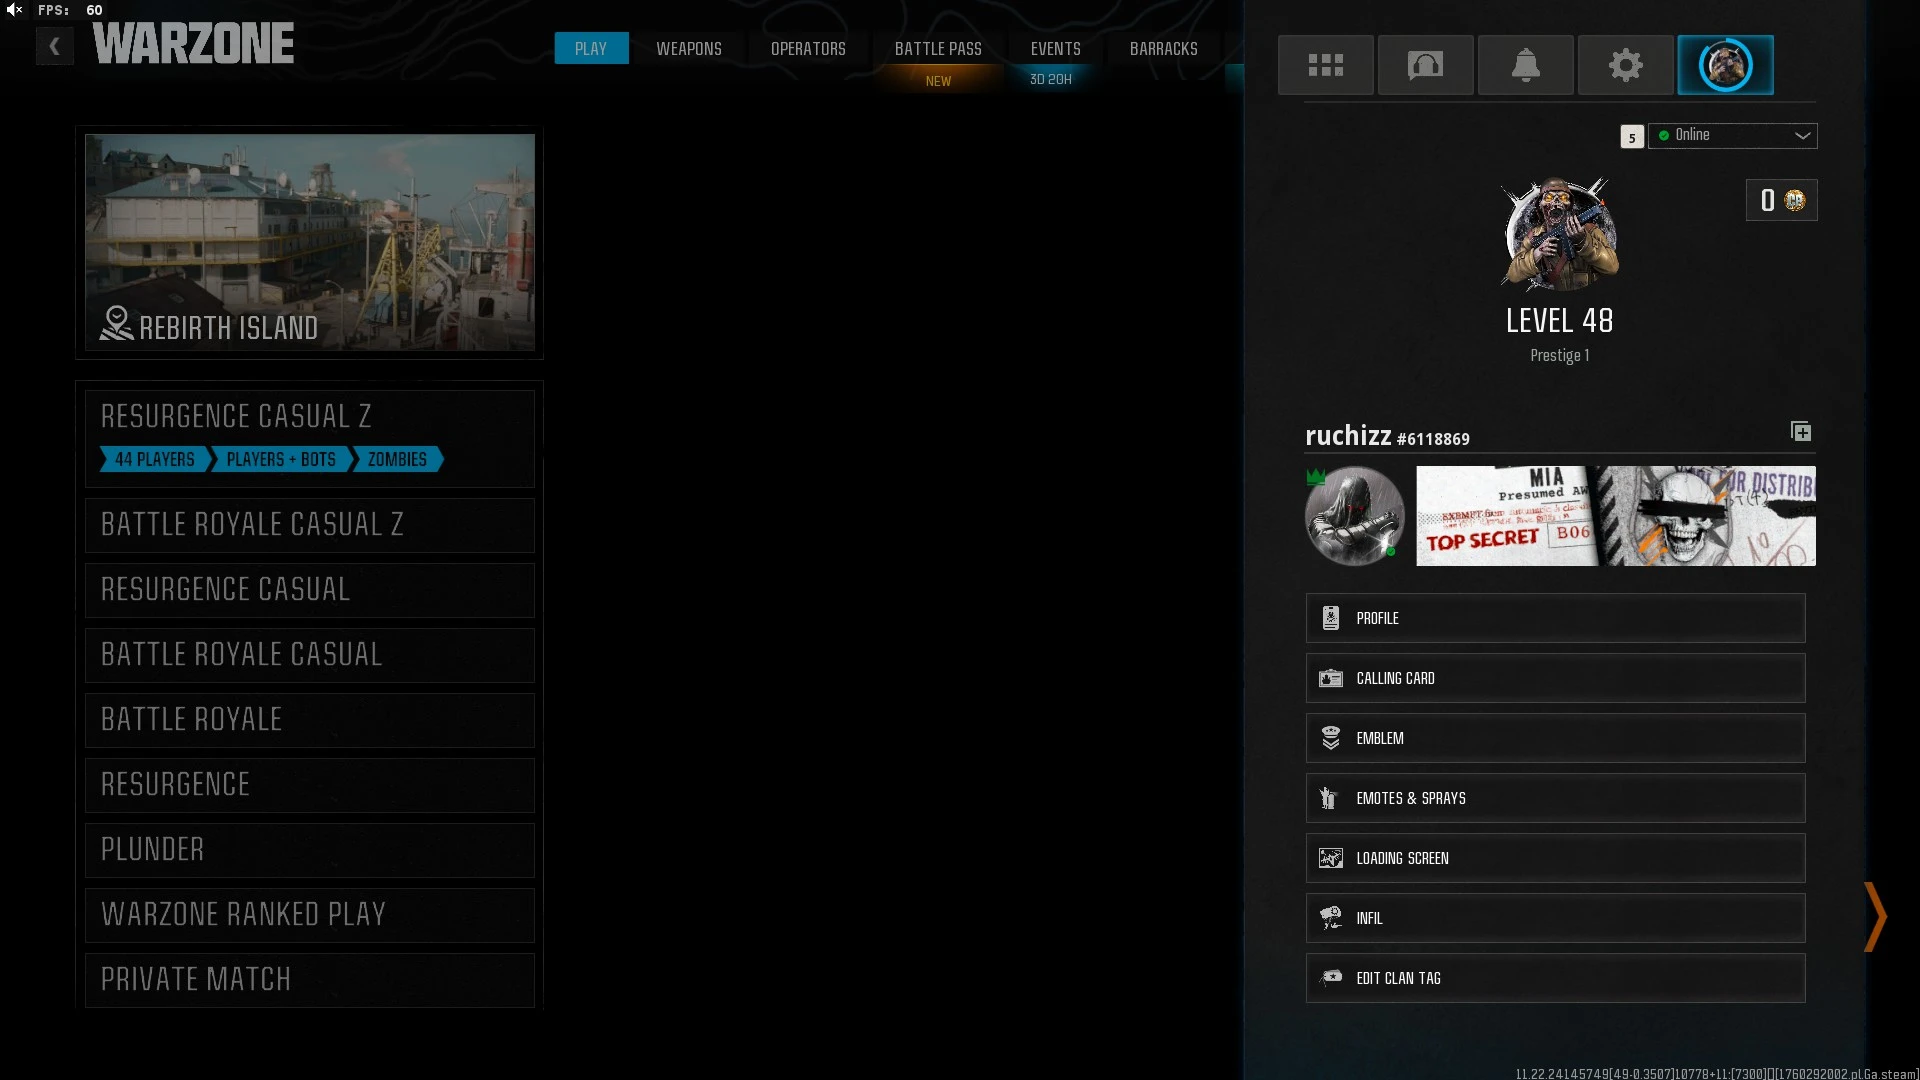Click the orange right chevron arrow
Image resolution: width=1920 pixels, height=1080 pixels.
click(x=1875, y=916)
